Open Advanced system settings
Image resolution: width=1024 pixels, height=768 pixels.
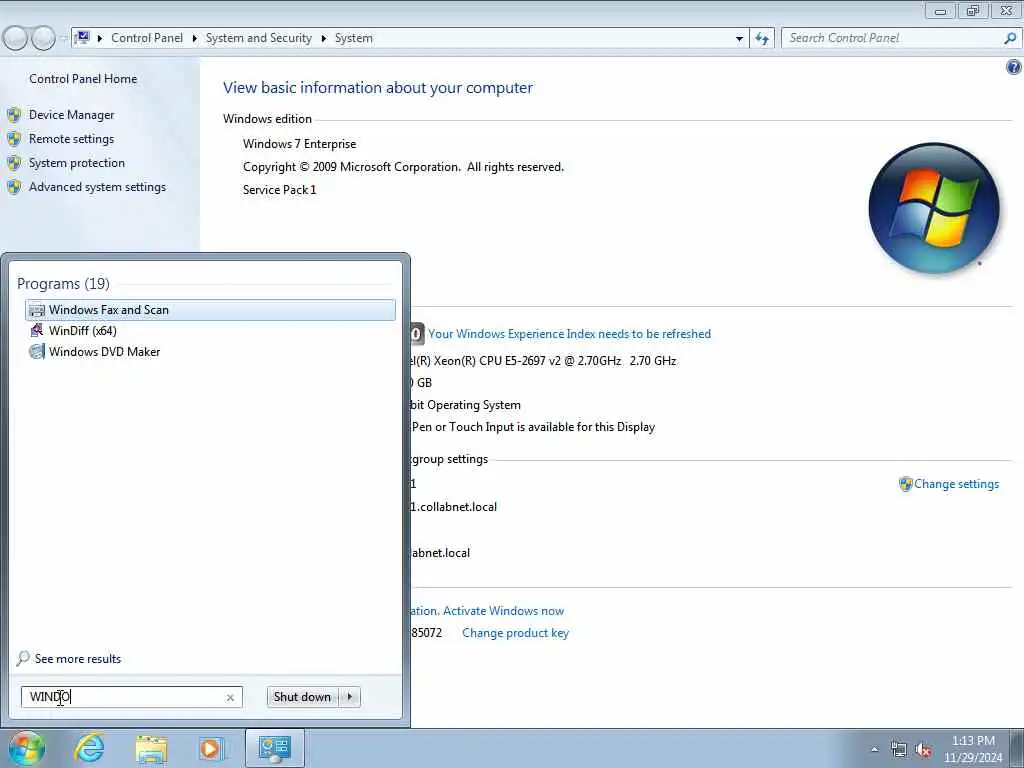click(97, 187)
